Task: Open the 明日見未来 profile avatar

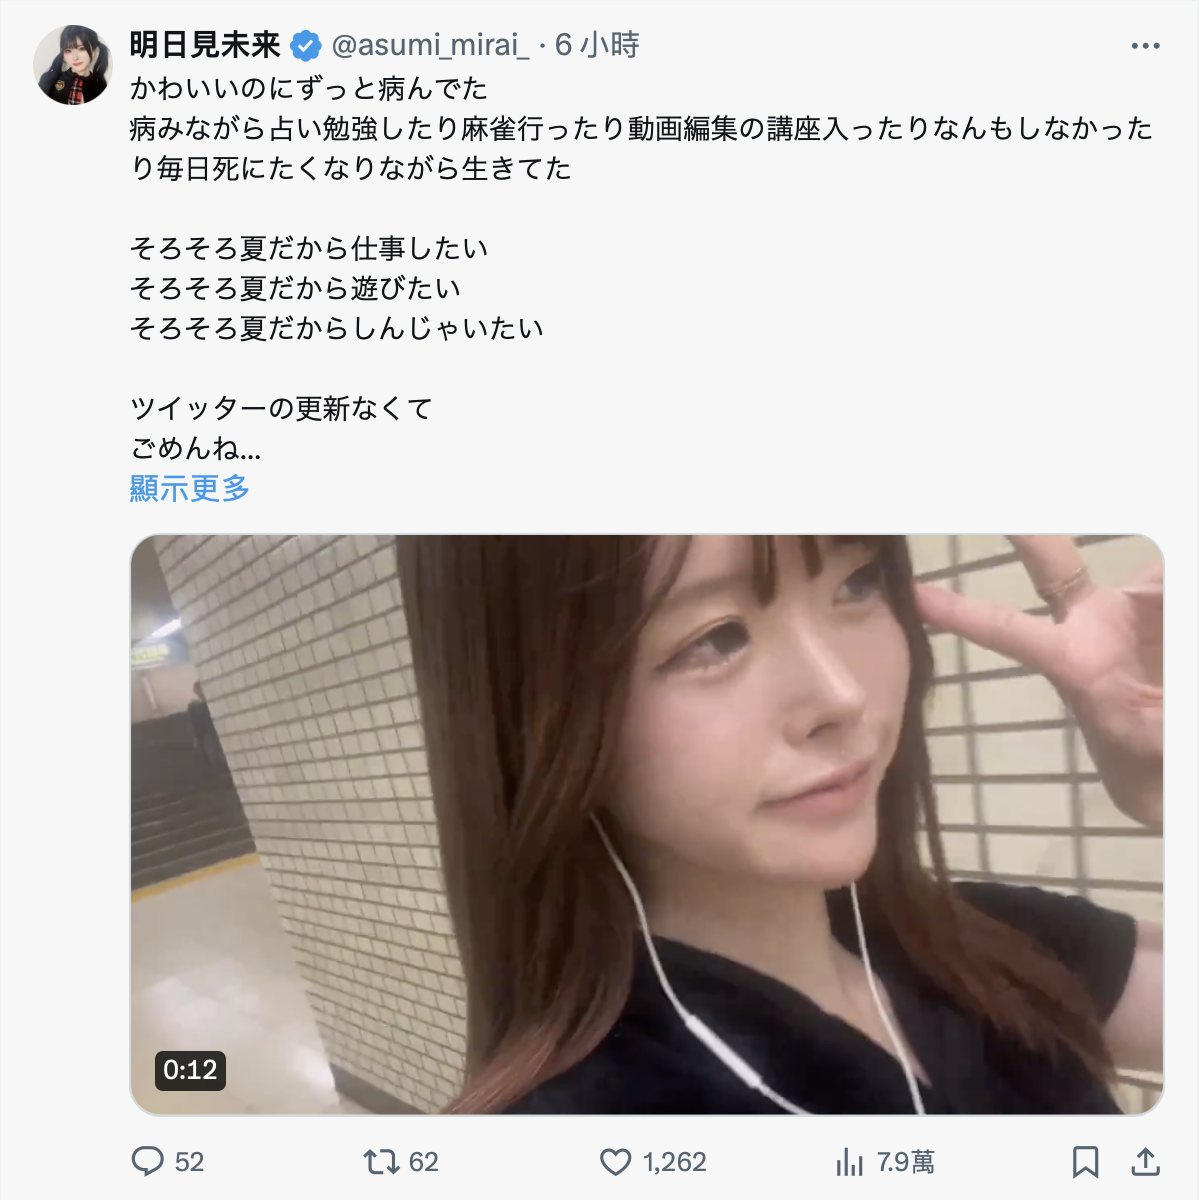Action: (x=73, y=65)
